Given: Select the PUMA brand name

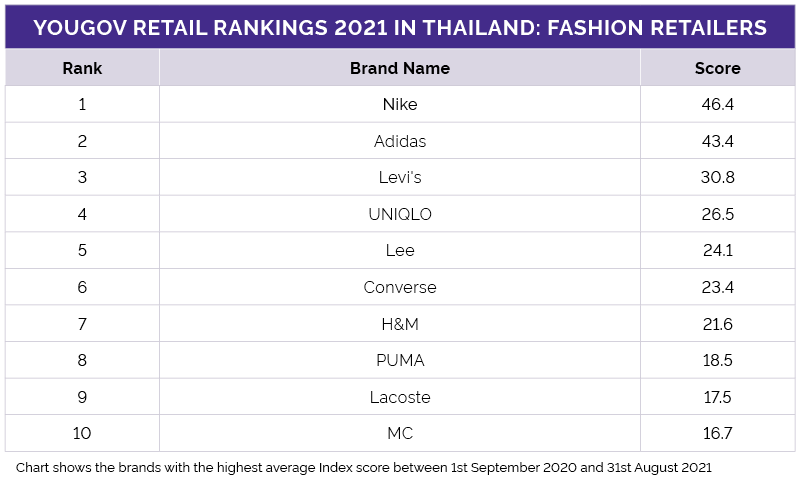Looking at the screenshot, I should [399, 360].
